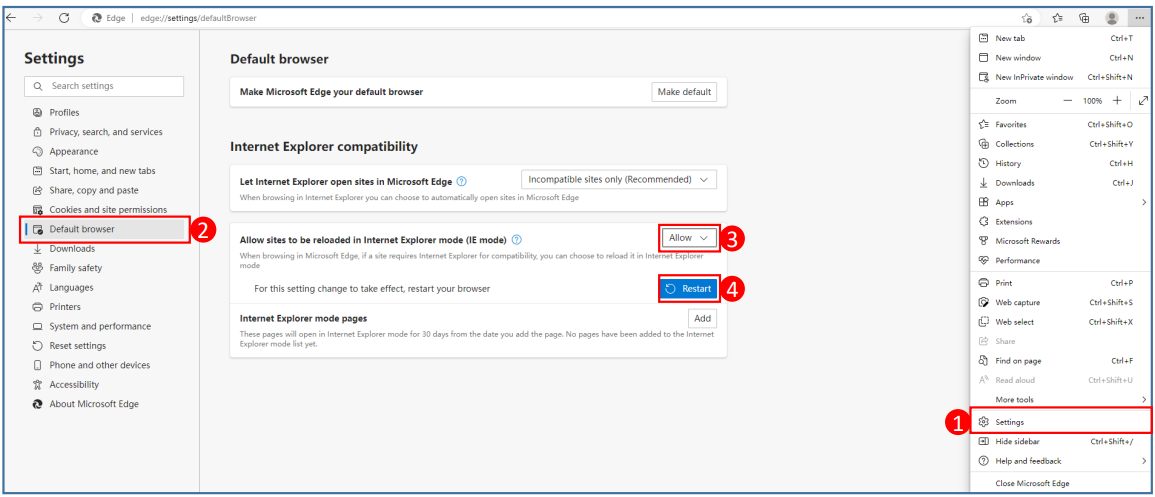The width and height of the screenshot is (1155, 497).
Task: Click Add for Internet Explorer mode pages
Action: coord(702,319)
